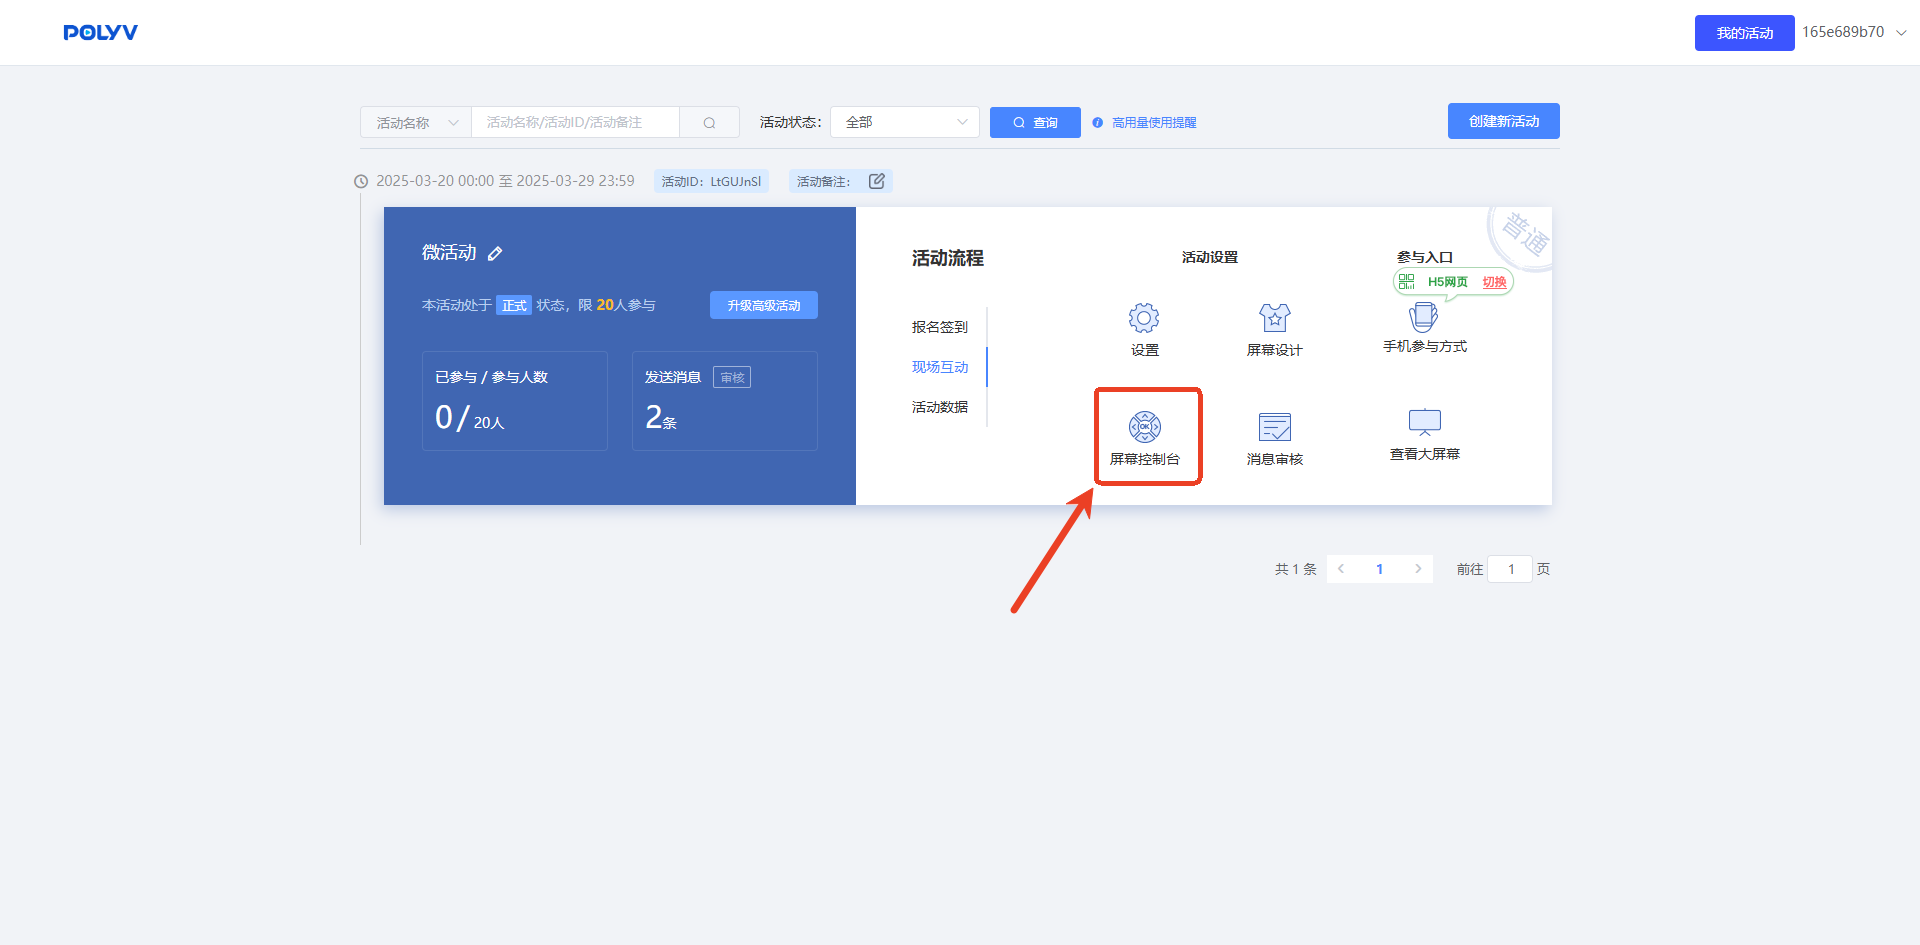Click the 创建新活动 button

[x=1503, y=121]
